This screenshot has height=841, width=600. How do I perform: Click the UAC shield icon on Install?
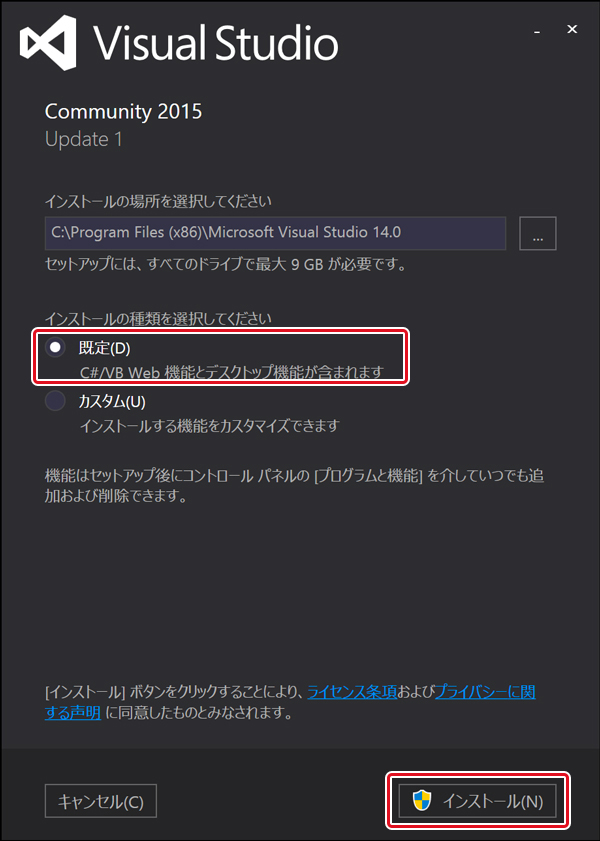(422, 801)
